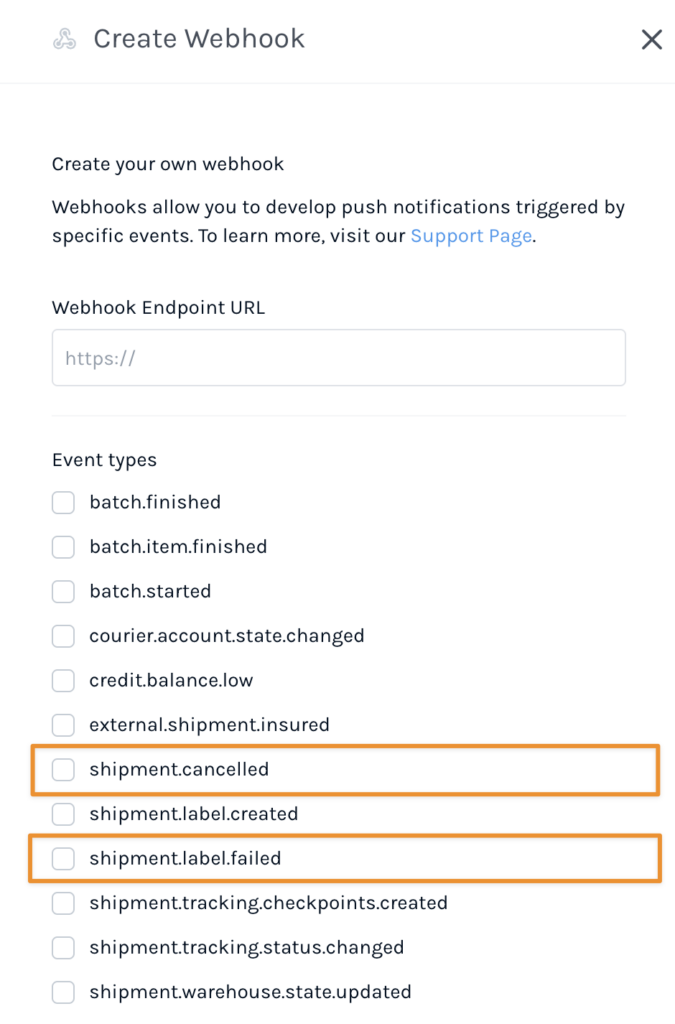Viewport: 675px width, 1024px height.
Task: Focus the Webhook Endpoint URL field
Action: pos(338,358)
